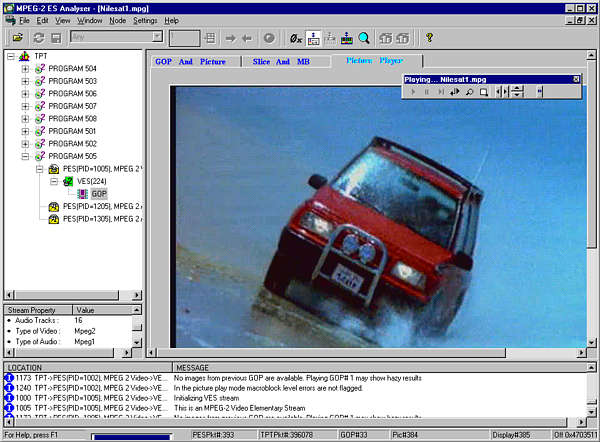Select the VES(224) tree node
This screenshot has height=442, width=600.
pos(88,181)
